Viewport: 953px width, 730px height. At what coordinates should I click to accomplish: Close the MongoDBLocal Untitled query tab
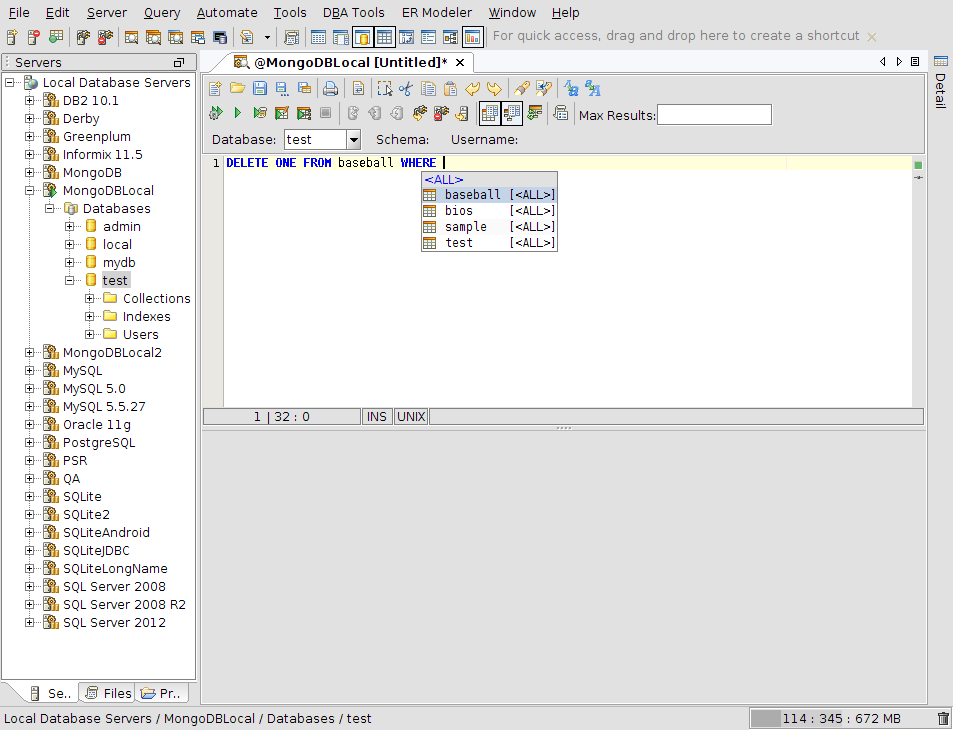tap(460, 63)
